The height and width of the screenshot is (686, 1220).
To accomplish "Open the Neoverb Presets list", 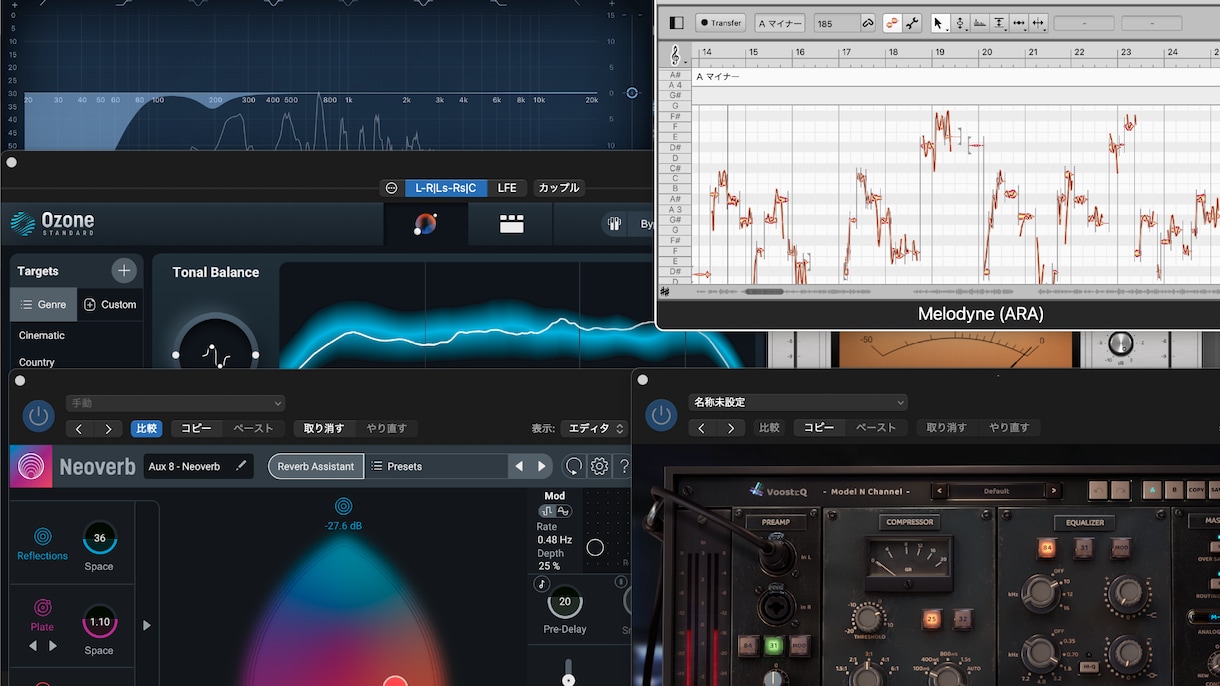I will pyautogui.click(x=436, y=466).
